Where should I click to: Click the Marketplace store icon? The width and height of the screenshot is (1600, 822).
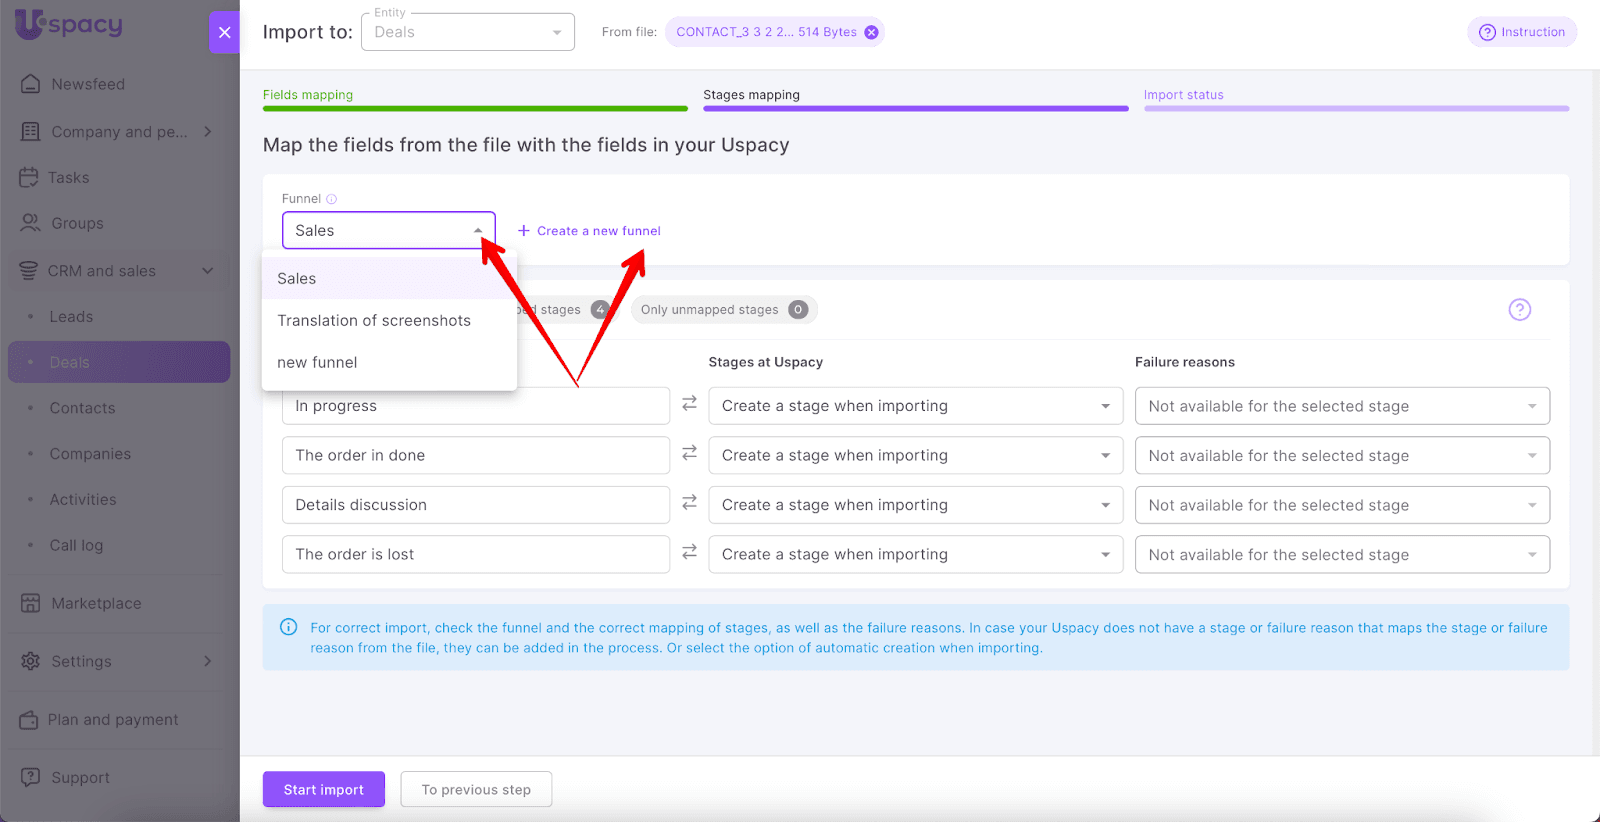[x=31, y=603]
